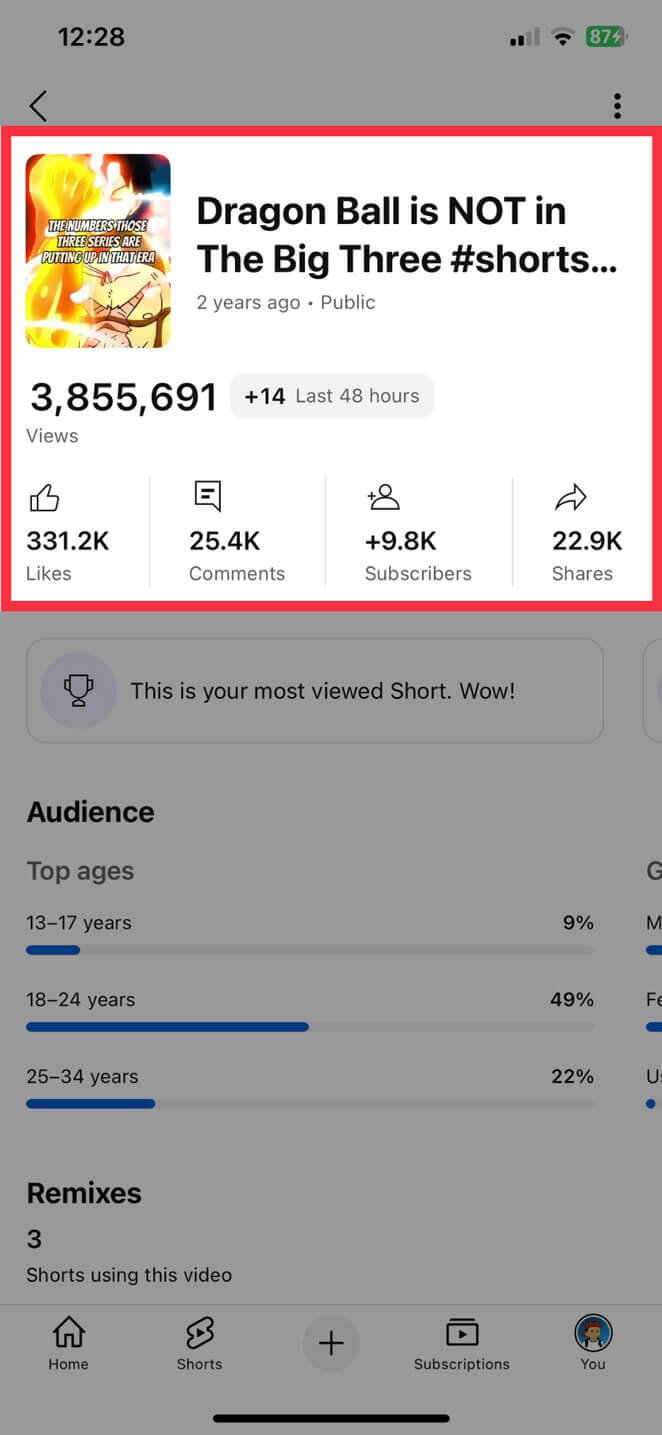662x1435 pixels.
Task: Tap the thumbs-up Likes icon
Action: 44,497
